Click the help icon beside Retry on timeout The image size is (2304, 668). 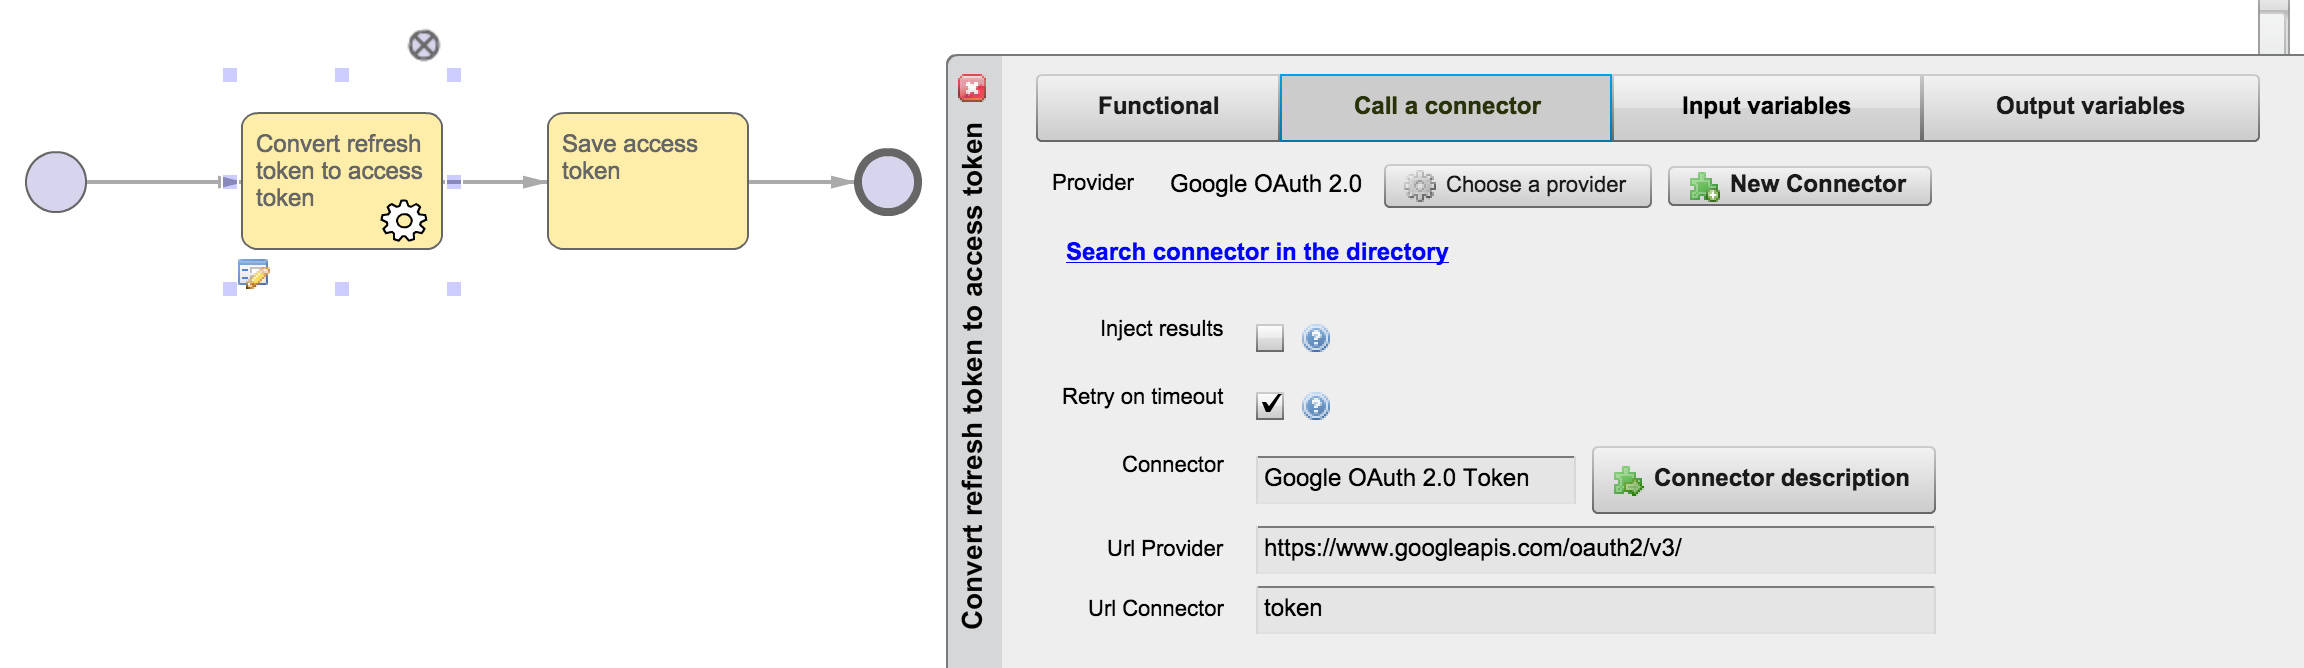(x=1316, y=406)
